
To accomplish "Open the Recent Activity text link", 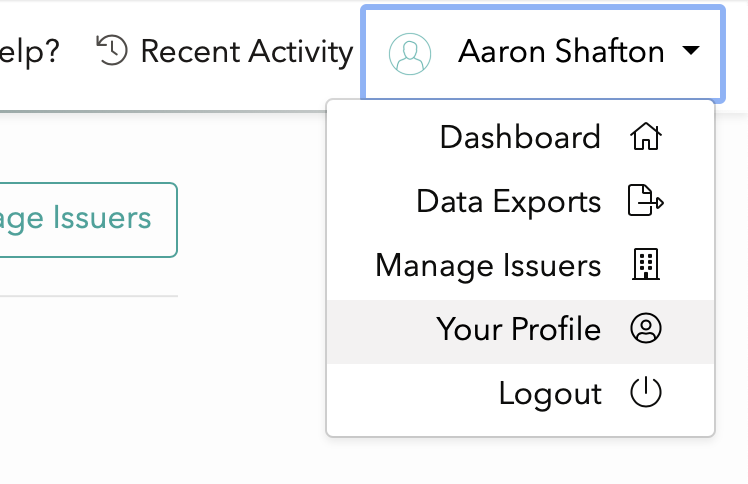I will pos(247,51).
